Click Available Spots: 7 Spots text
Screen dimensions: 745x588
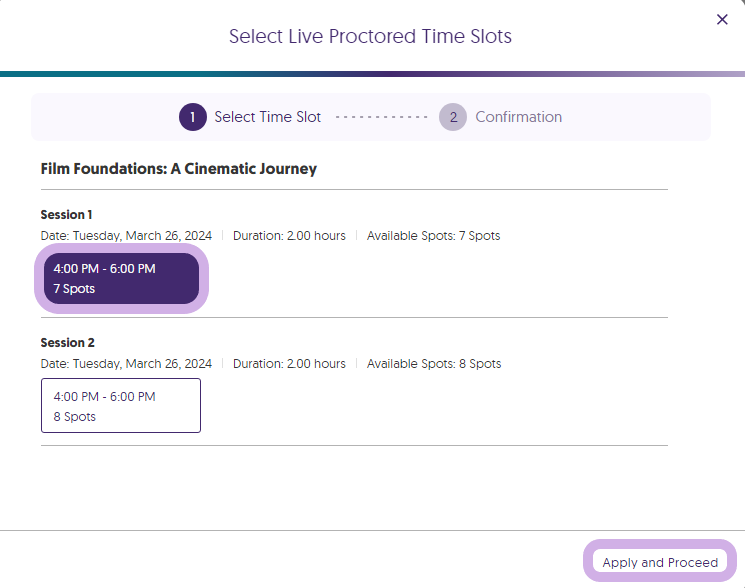[433, 236]
